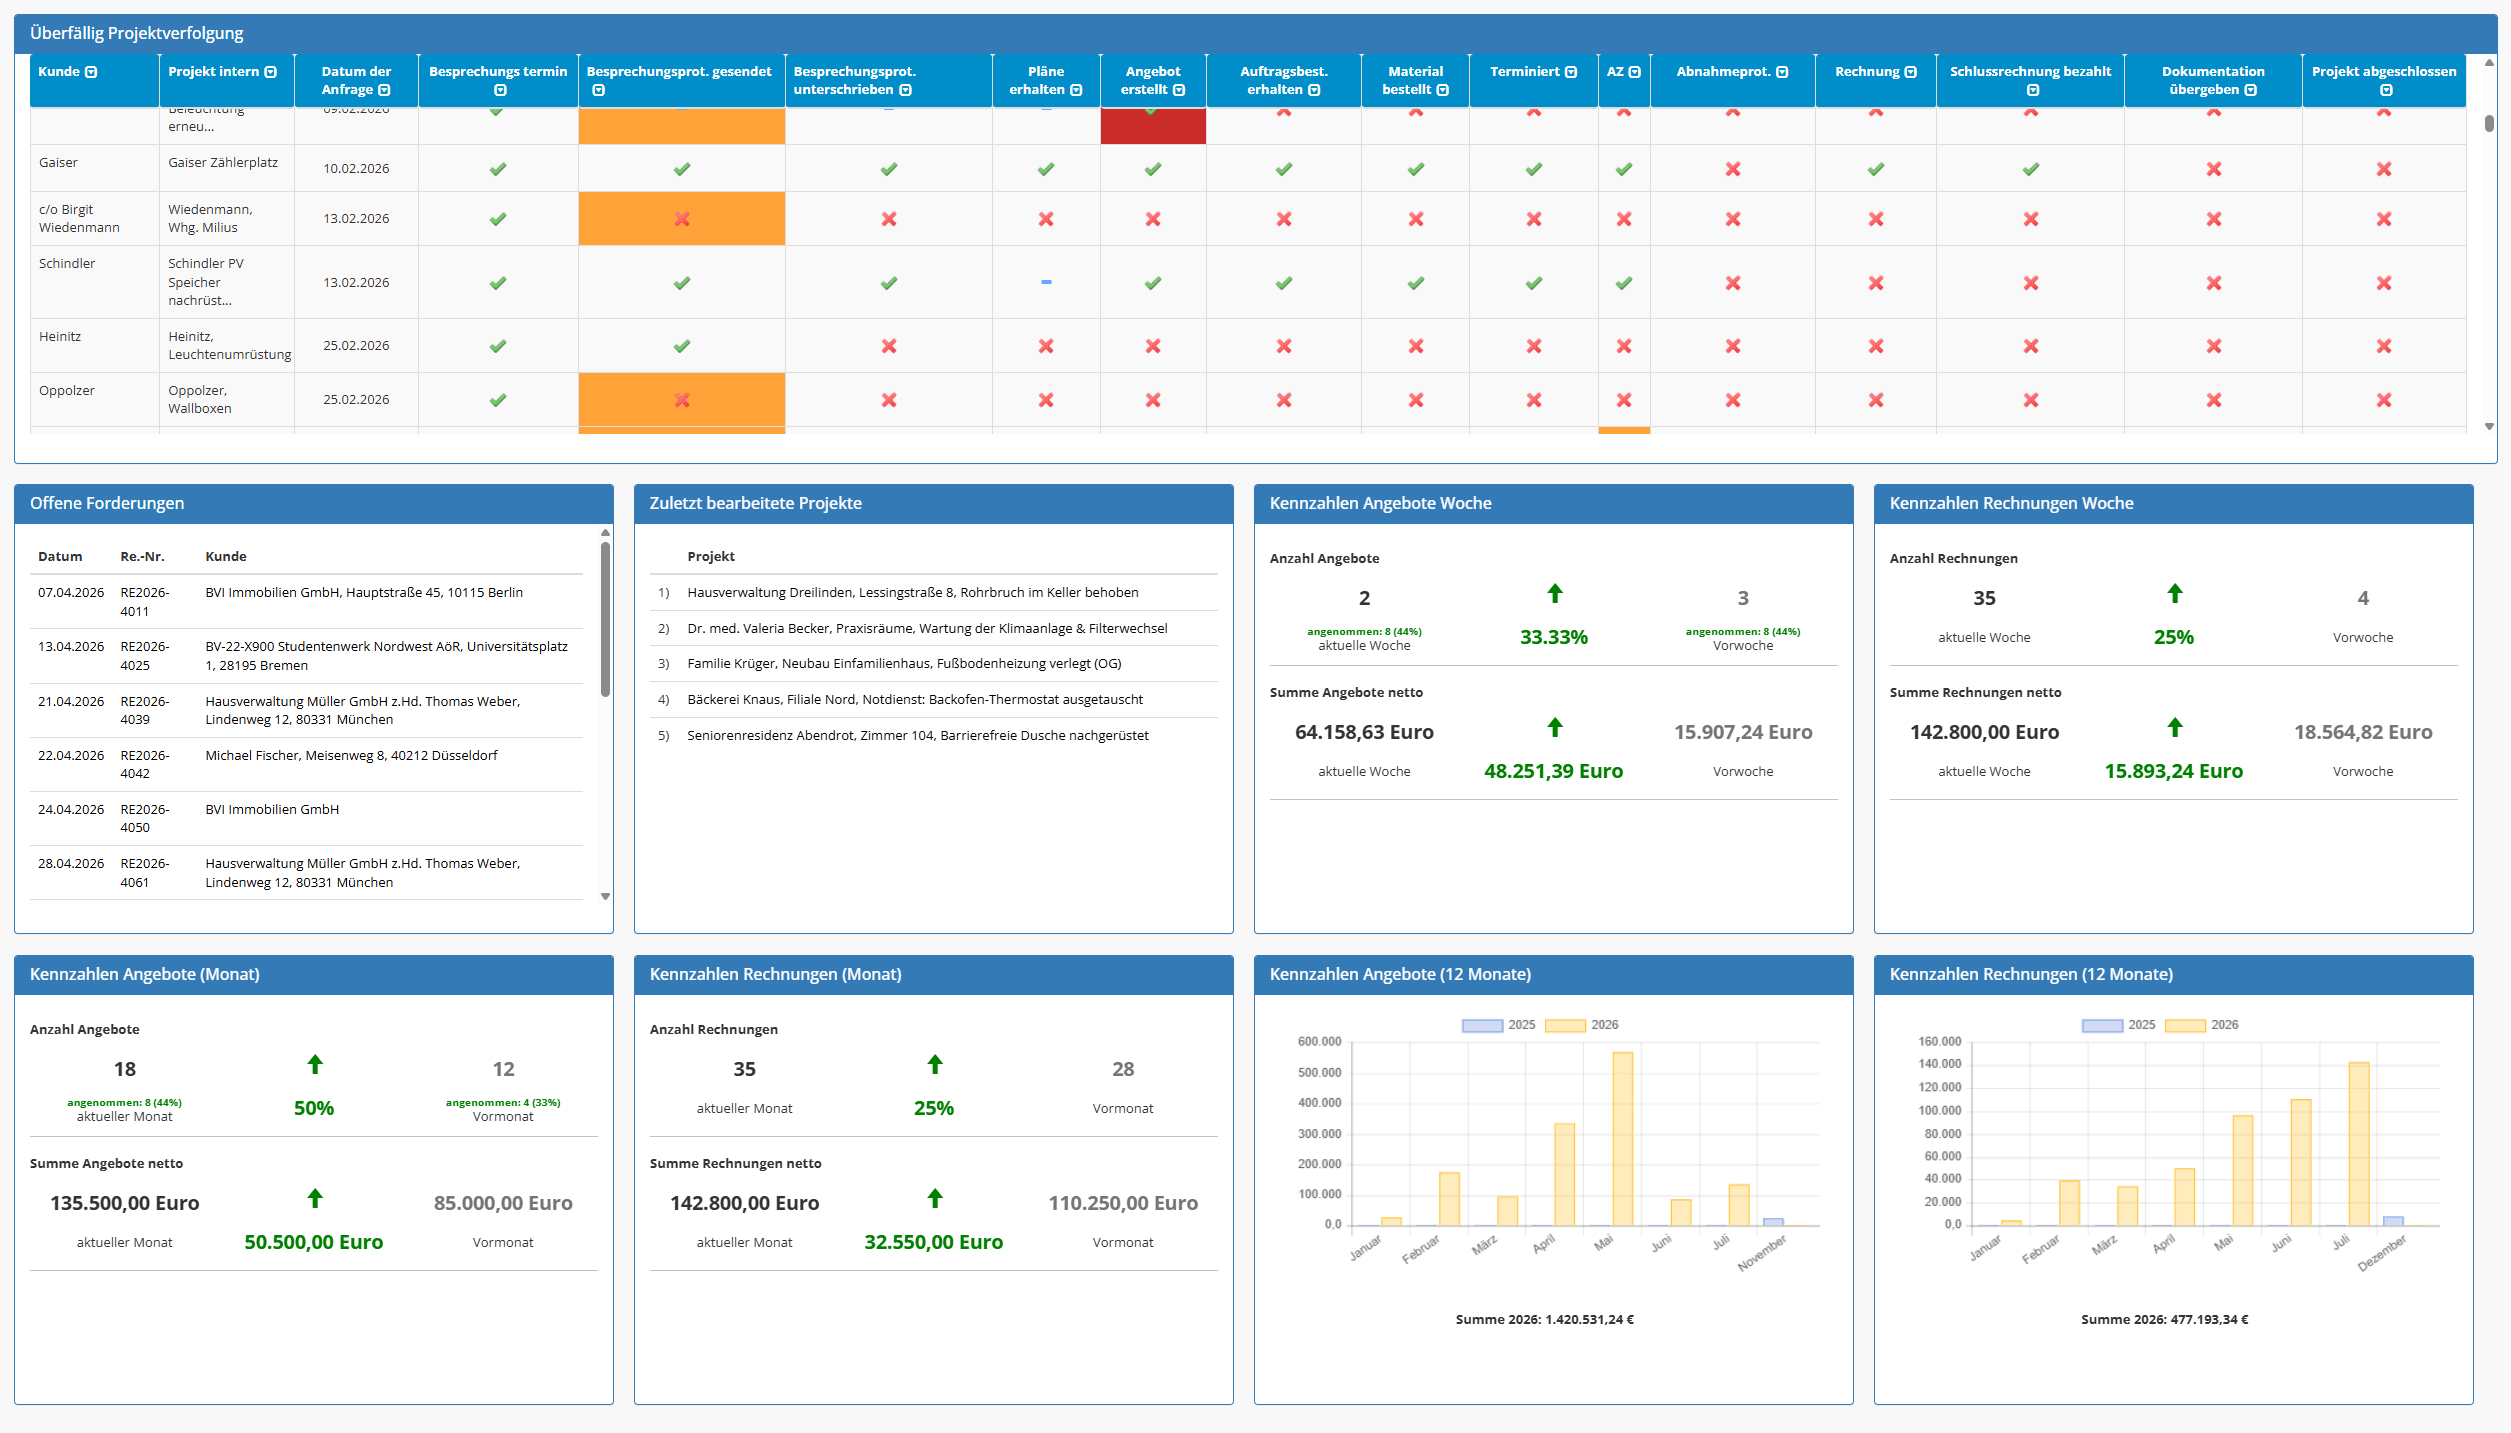Click blue dash in Schindler's Pläne erhalten cell
The image size is (2511, 1433).
[x=1046, y=282]
